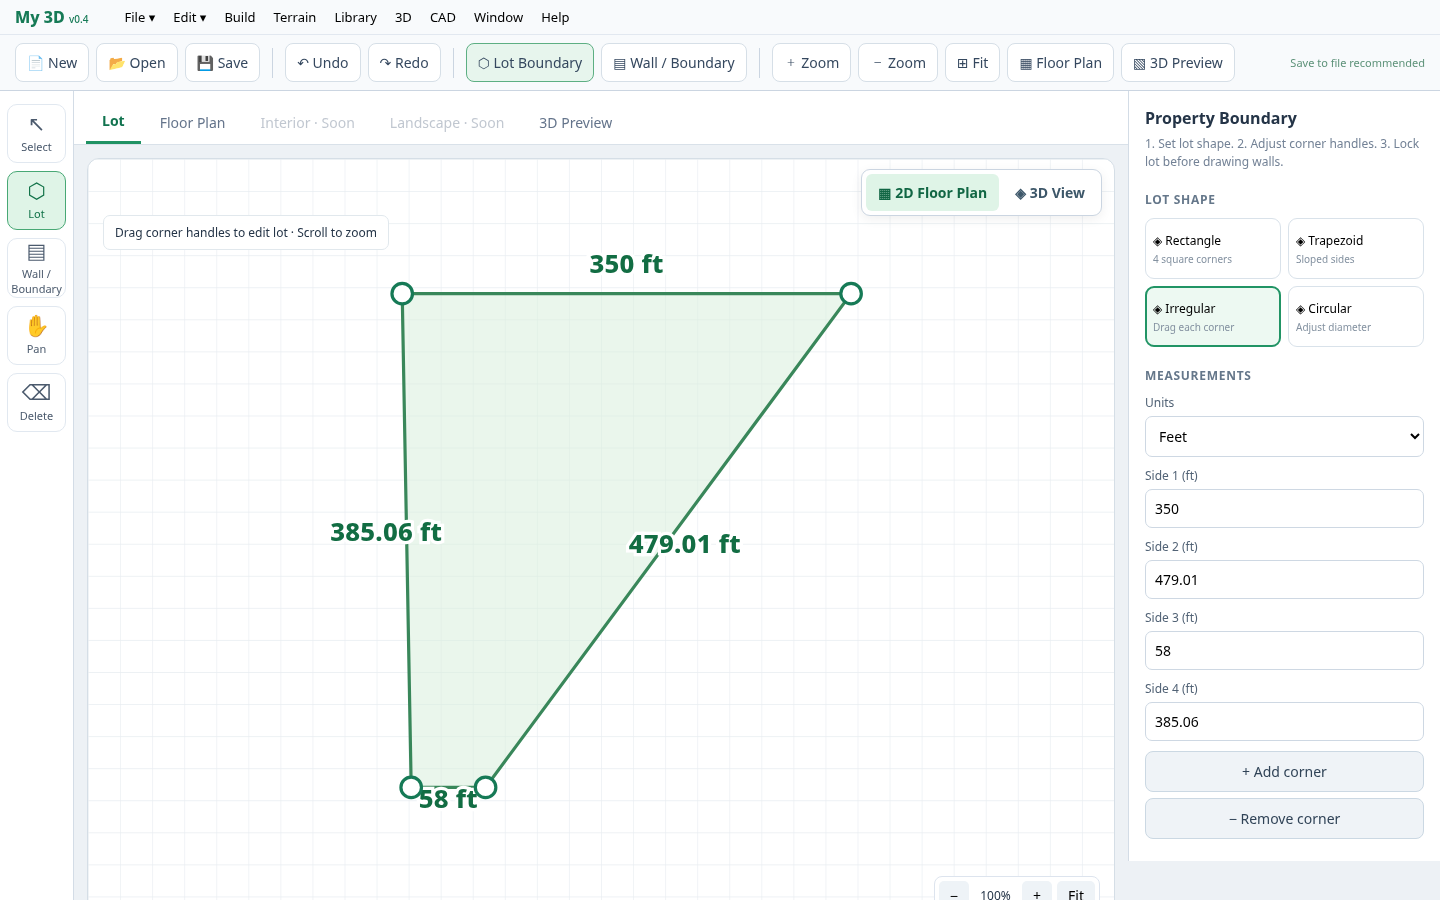Open the Terrain menu
The height and width of the screenshot is (900, 1440).
click(x=295, y=17)
